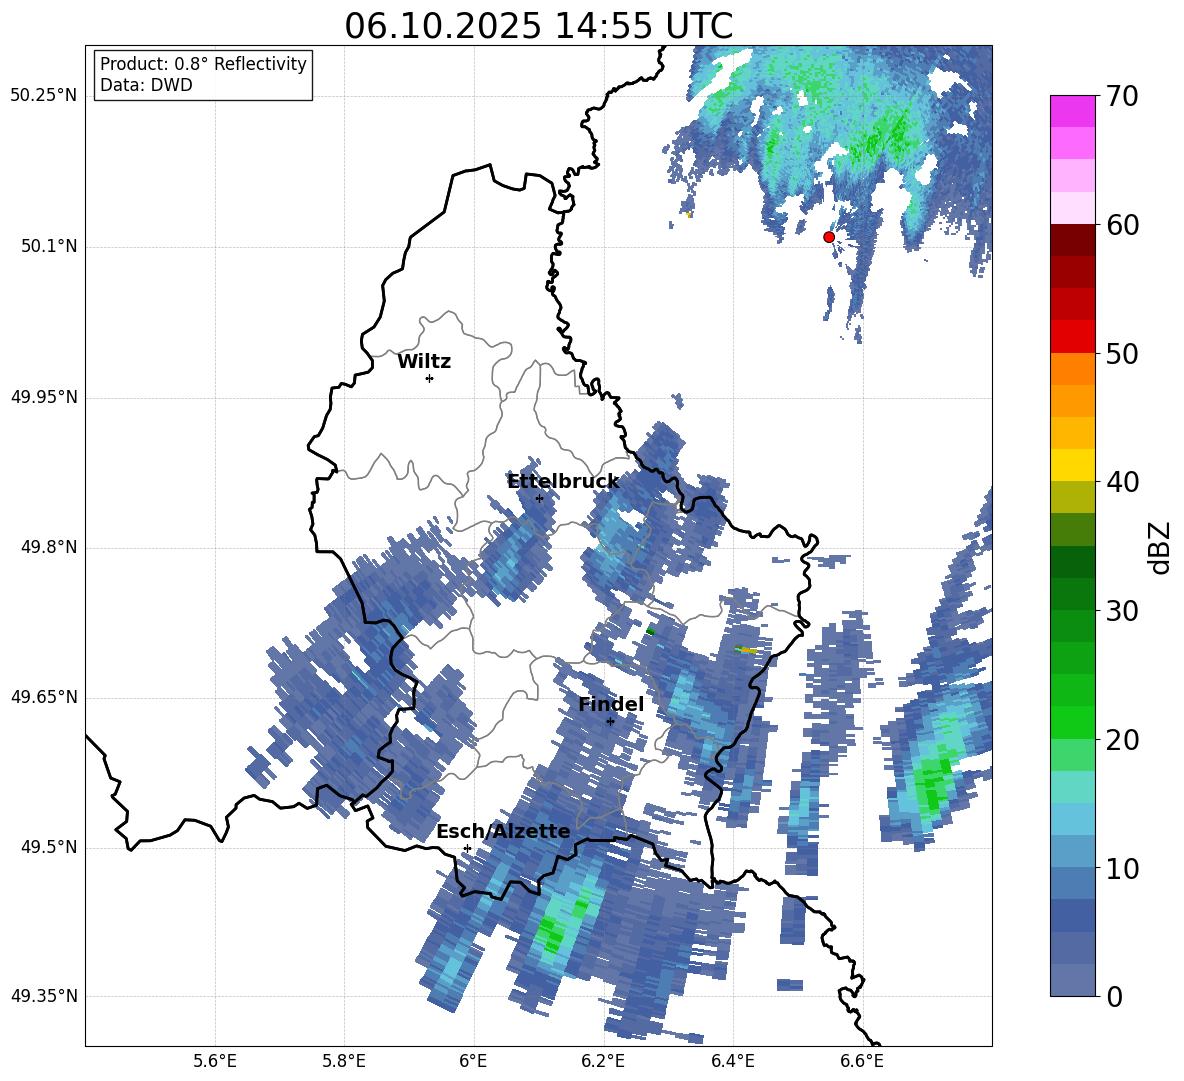Click the 50.25°N latitude label
The height and width of the screenshot is (1081, 1184).
44,96
